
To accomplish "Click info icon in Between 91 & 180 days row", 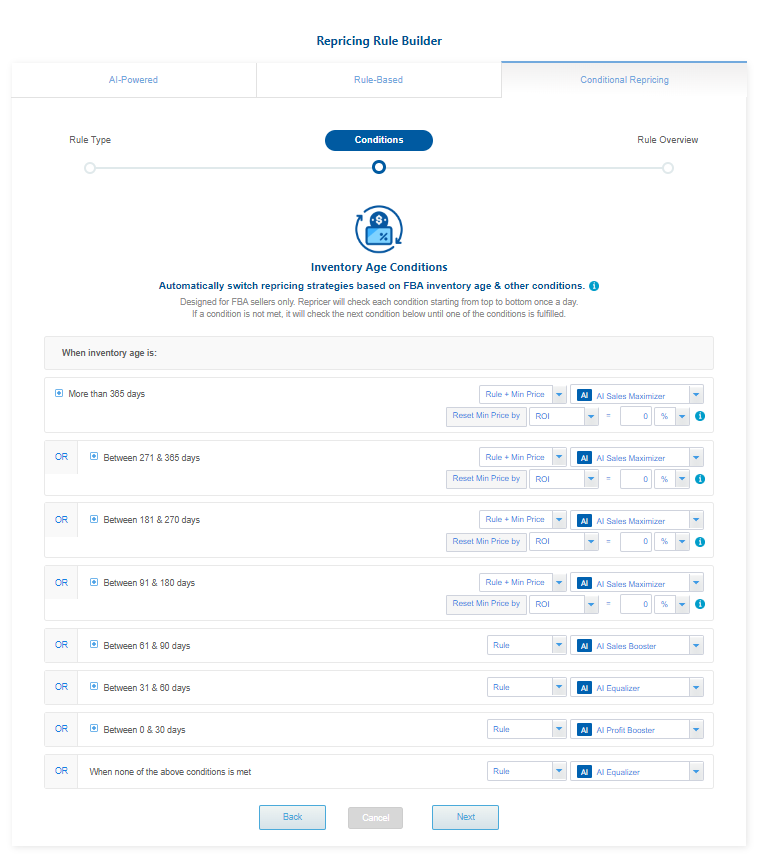I will tap(700, 604).
